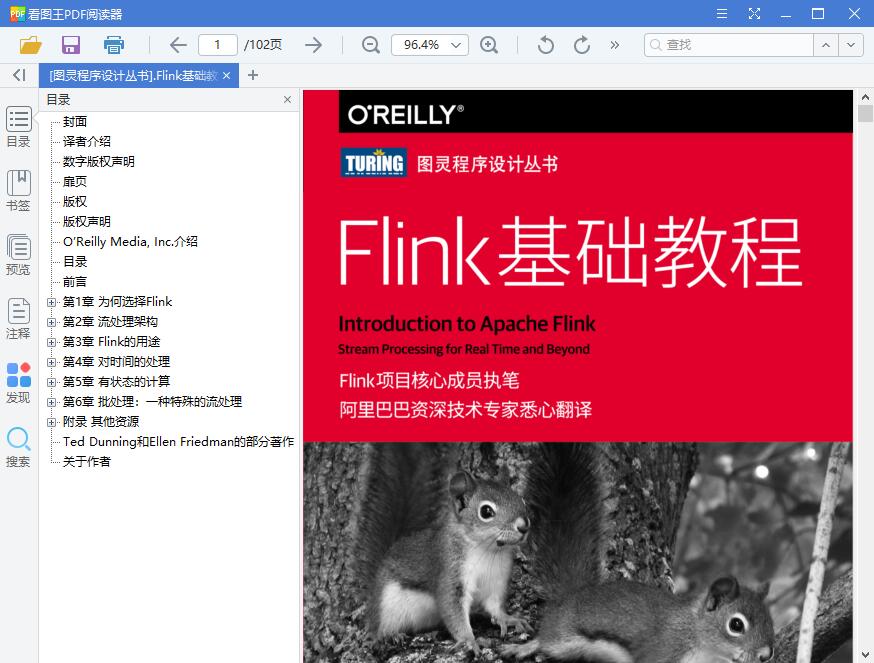Click the vertical scrollbar thumb

[865, 114]
